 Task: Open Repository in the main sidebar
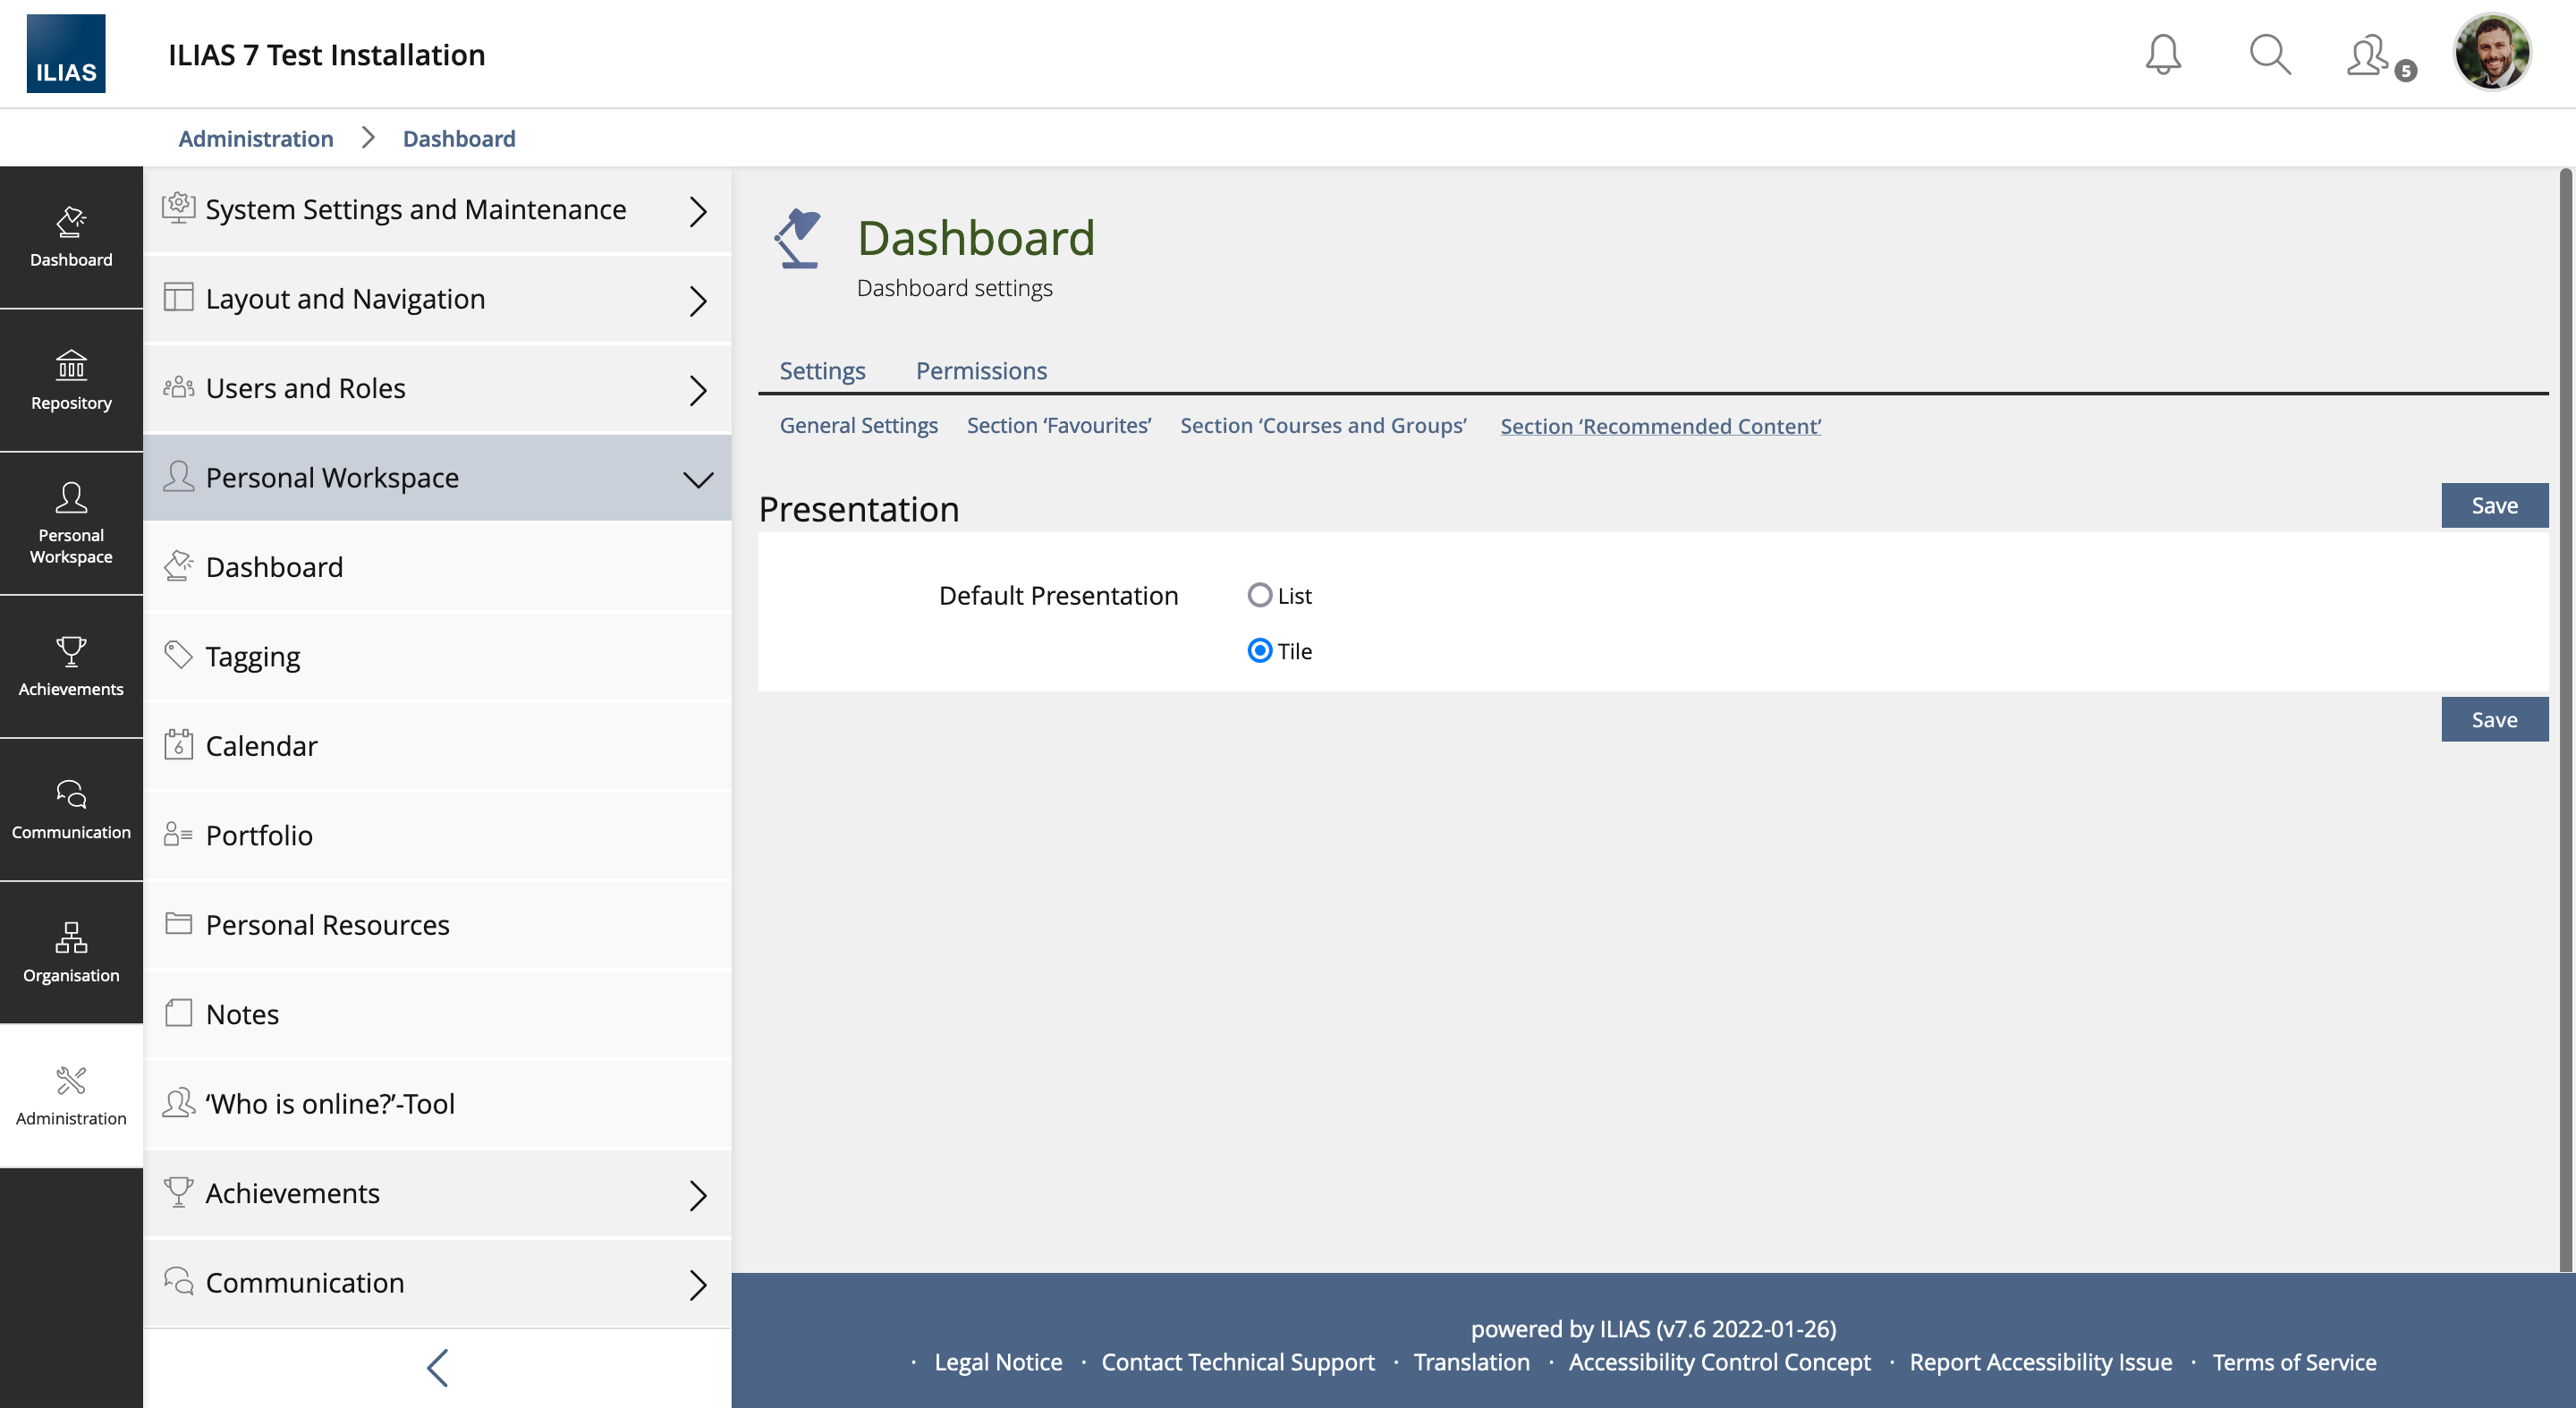point(71,380)
